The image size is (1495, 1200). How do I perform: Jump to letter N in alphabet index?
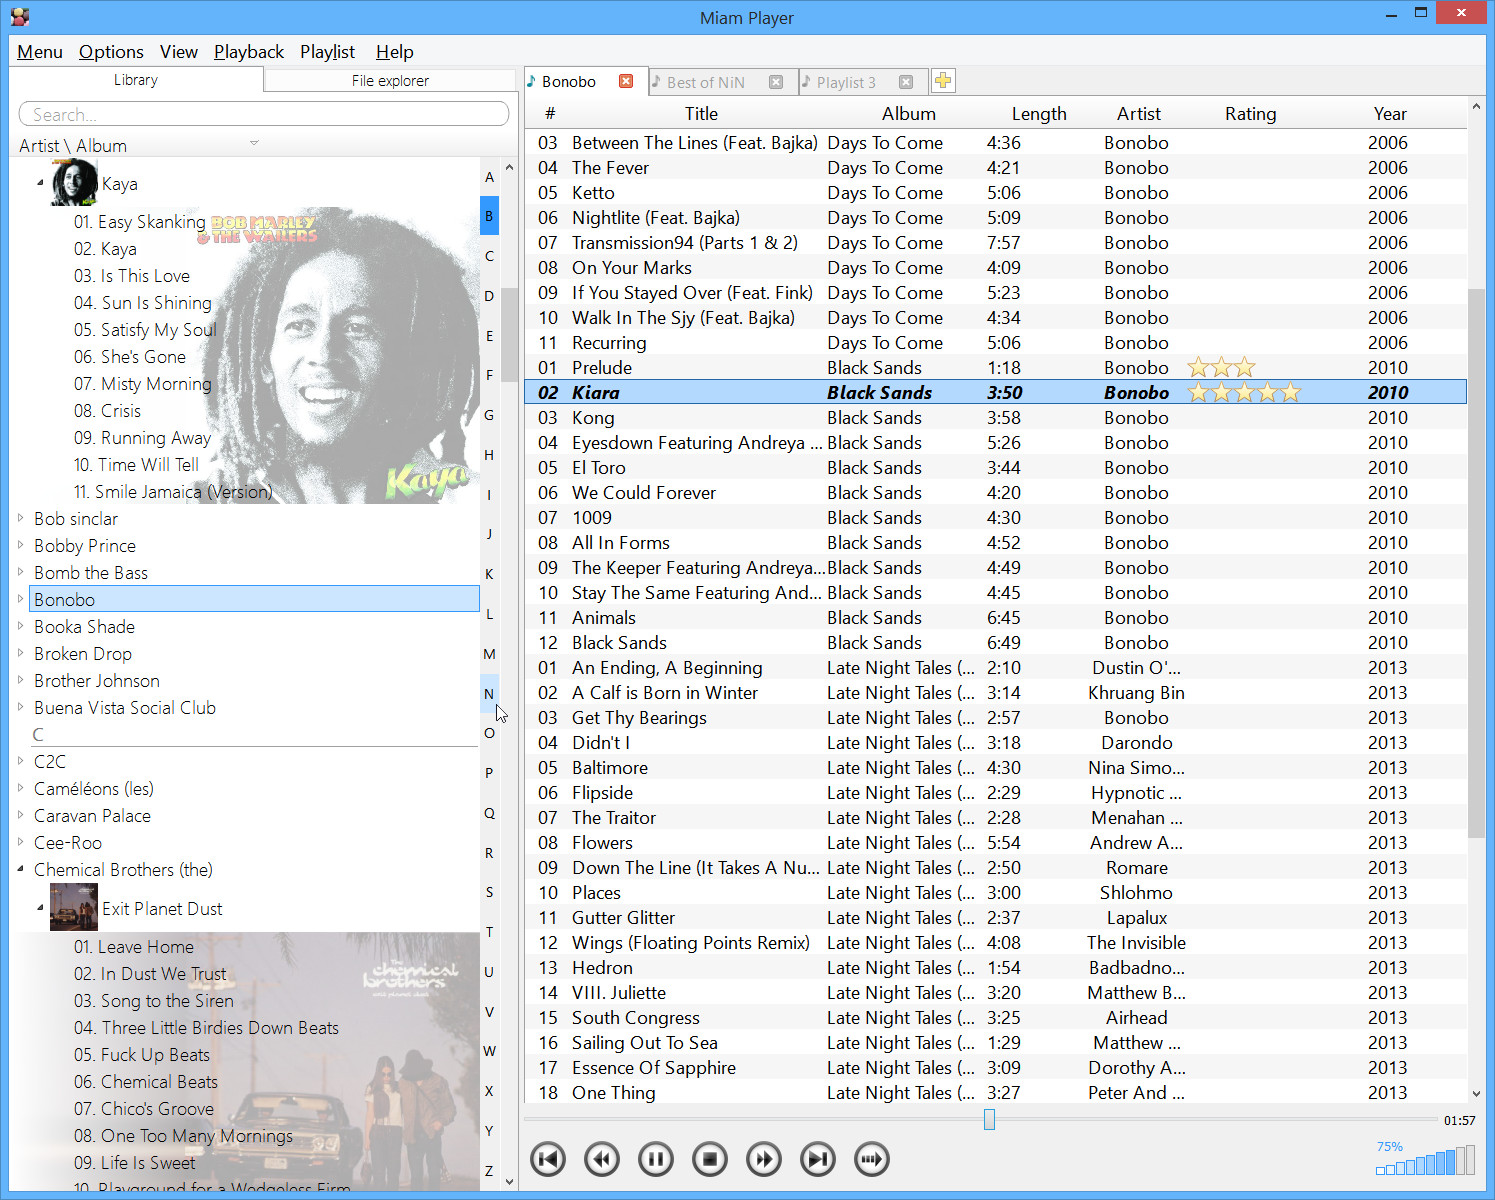[489, 693]
